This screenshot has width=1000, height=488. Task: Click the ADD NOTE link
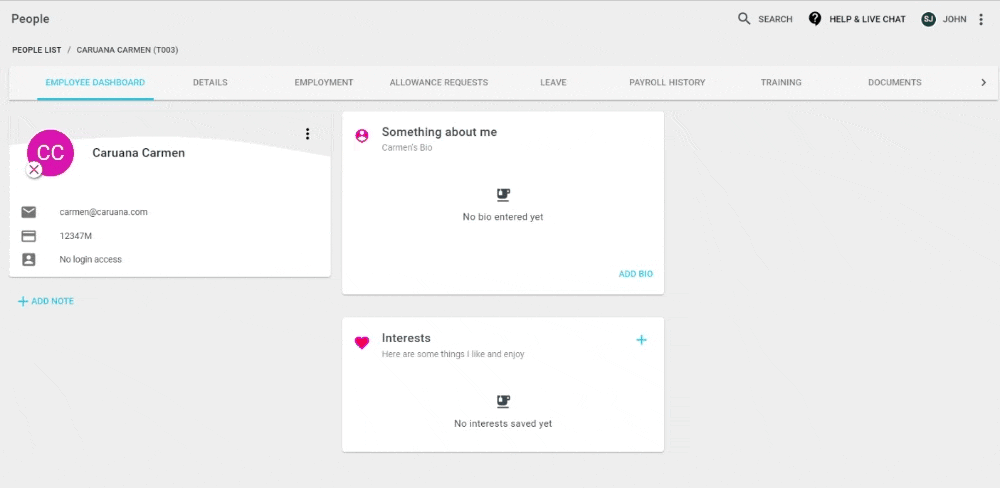pyautogui.click(x=46, y=301)
